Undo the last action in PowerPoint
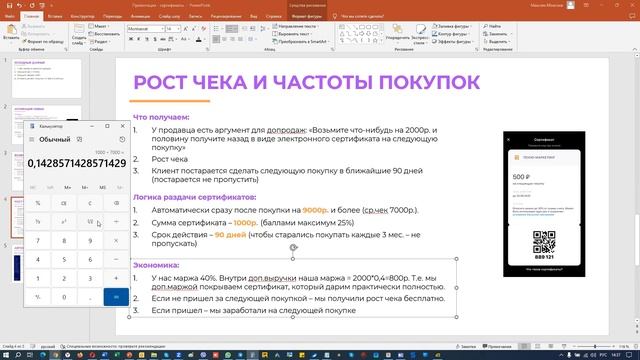Image resolution: width=640 pixels, height=360 pixels. coord(20,5)
